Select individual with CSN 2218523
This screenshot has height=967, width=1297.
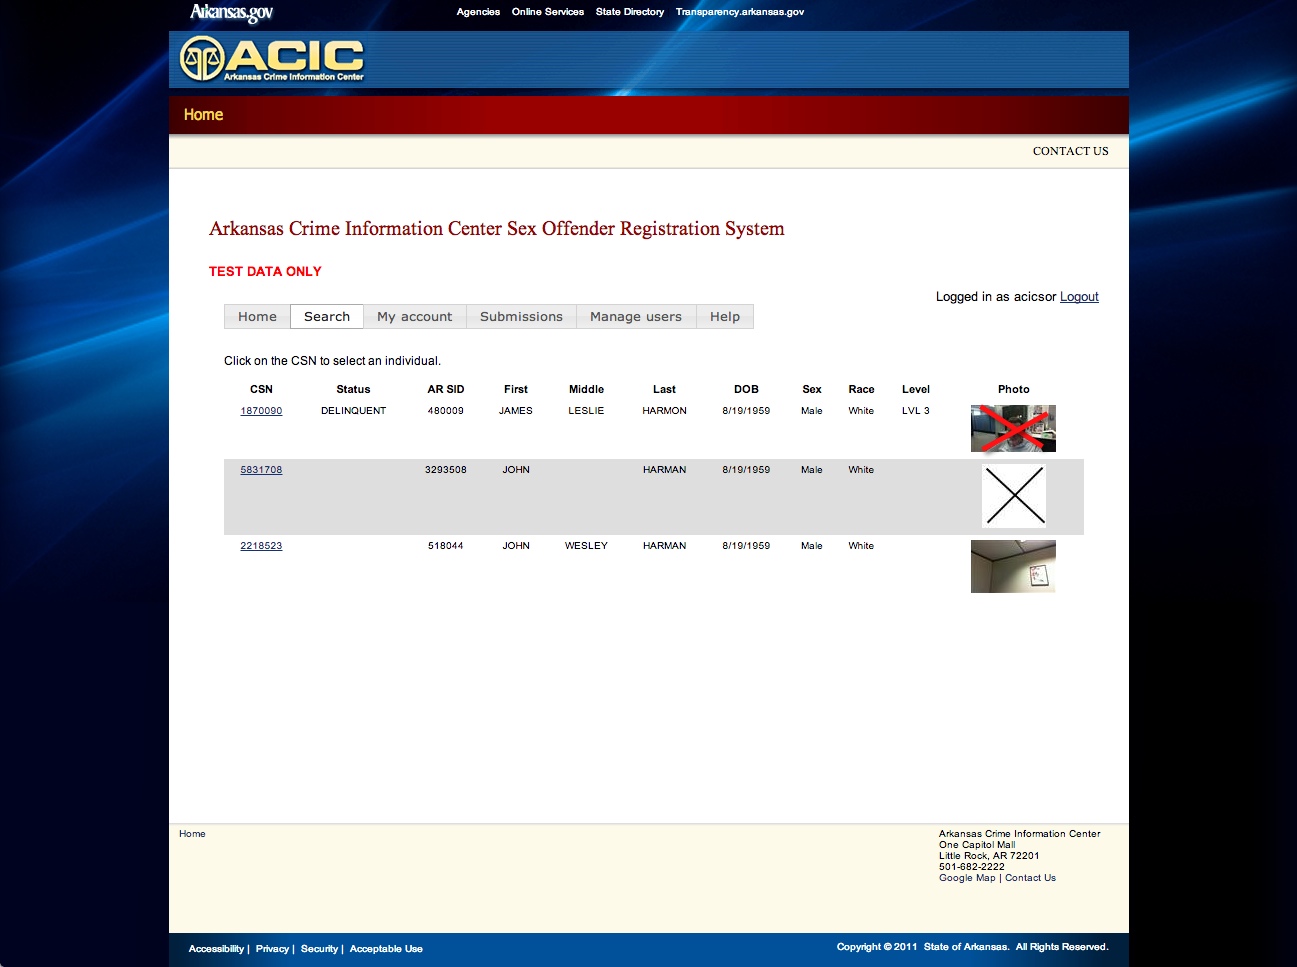click(261, 546)
